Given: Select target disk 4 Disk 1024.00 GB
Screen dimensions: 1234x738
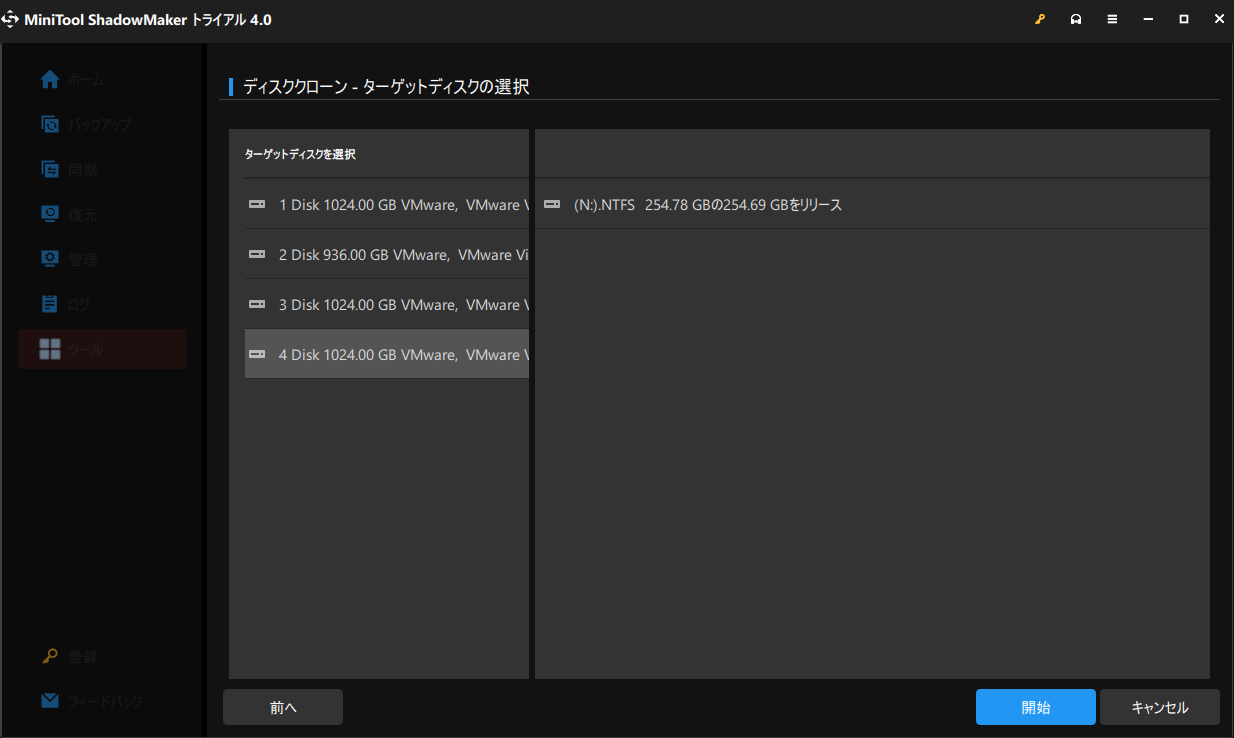Looking at the screenshot, I should pyautogui.click(x=387, y=354).
